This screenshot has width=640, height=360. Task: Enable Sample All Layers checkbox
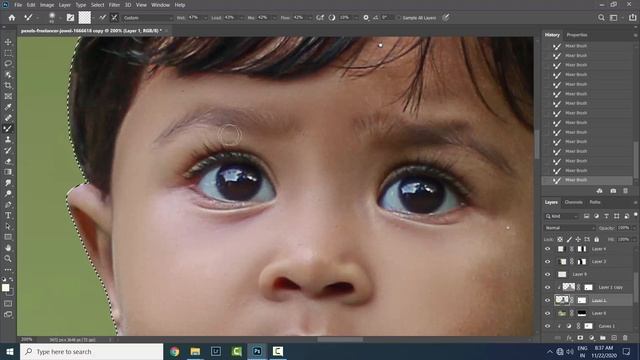[x=398, y=18]
